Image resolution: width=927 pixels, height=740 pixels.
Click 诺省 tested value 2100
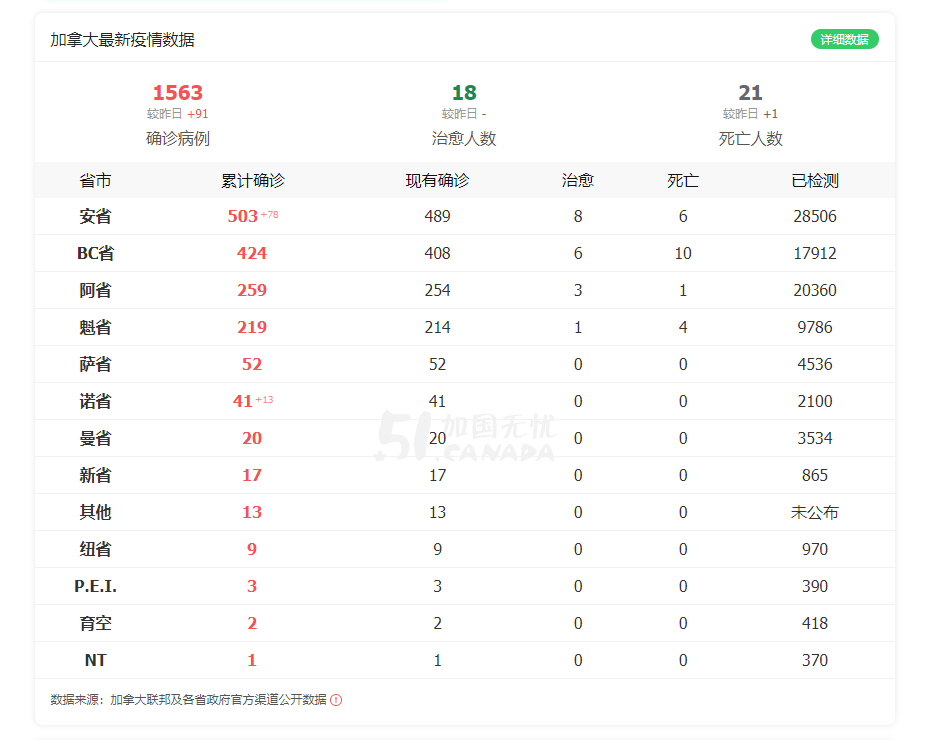point(815,401)
